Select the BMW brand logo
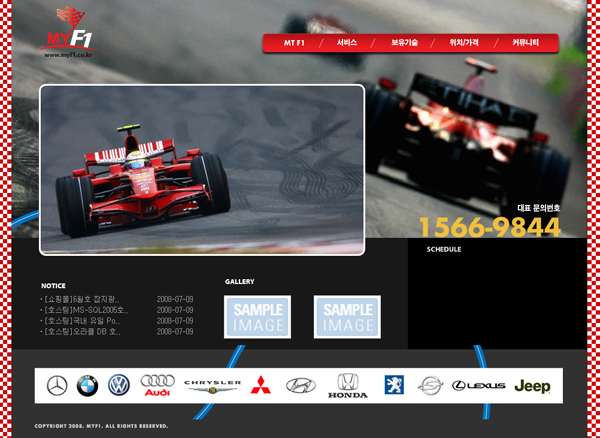This screenshot has width=600, height=438. click(x=87, y=386)
